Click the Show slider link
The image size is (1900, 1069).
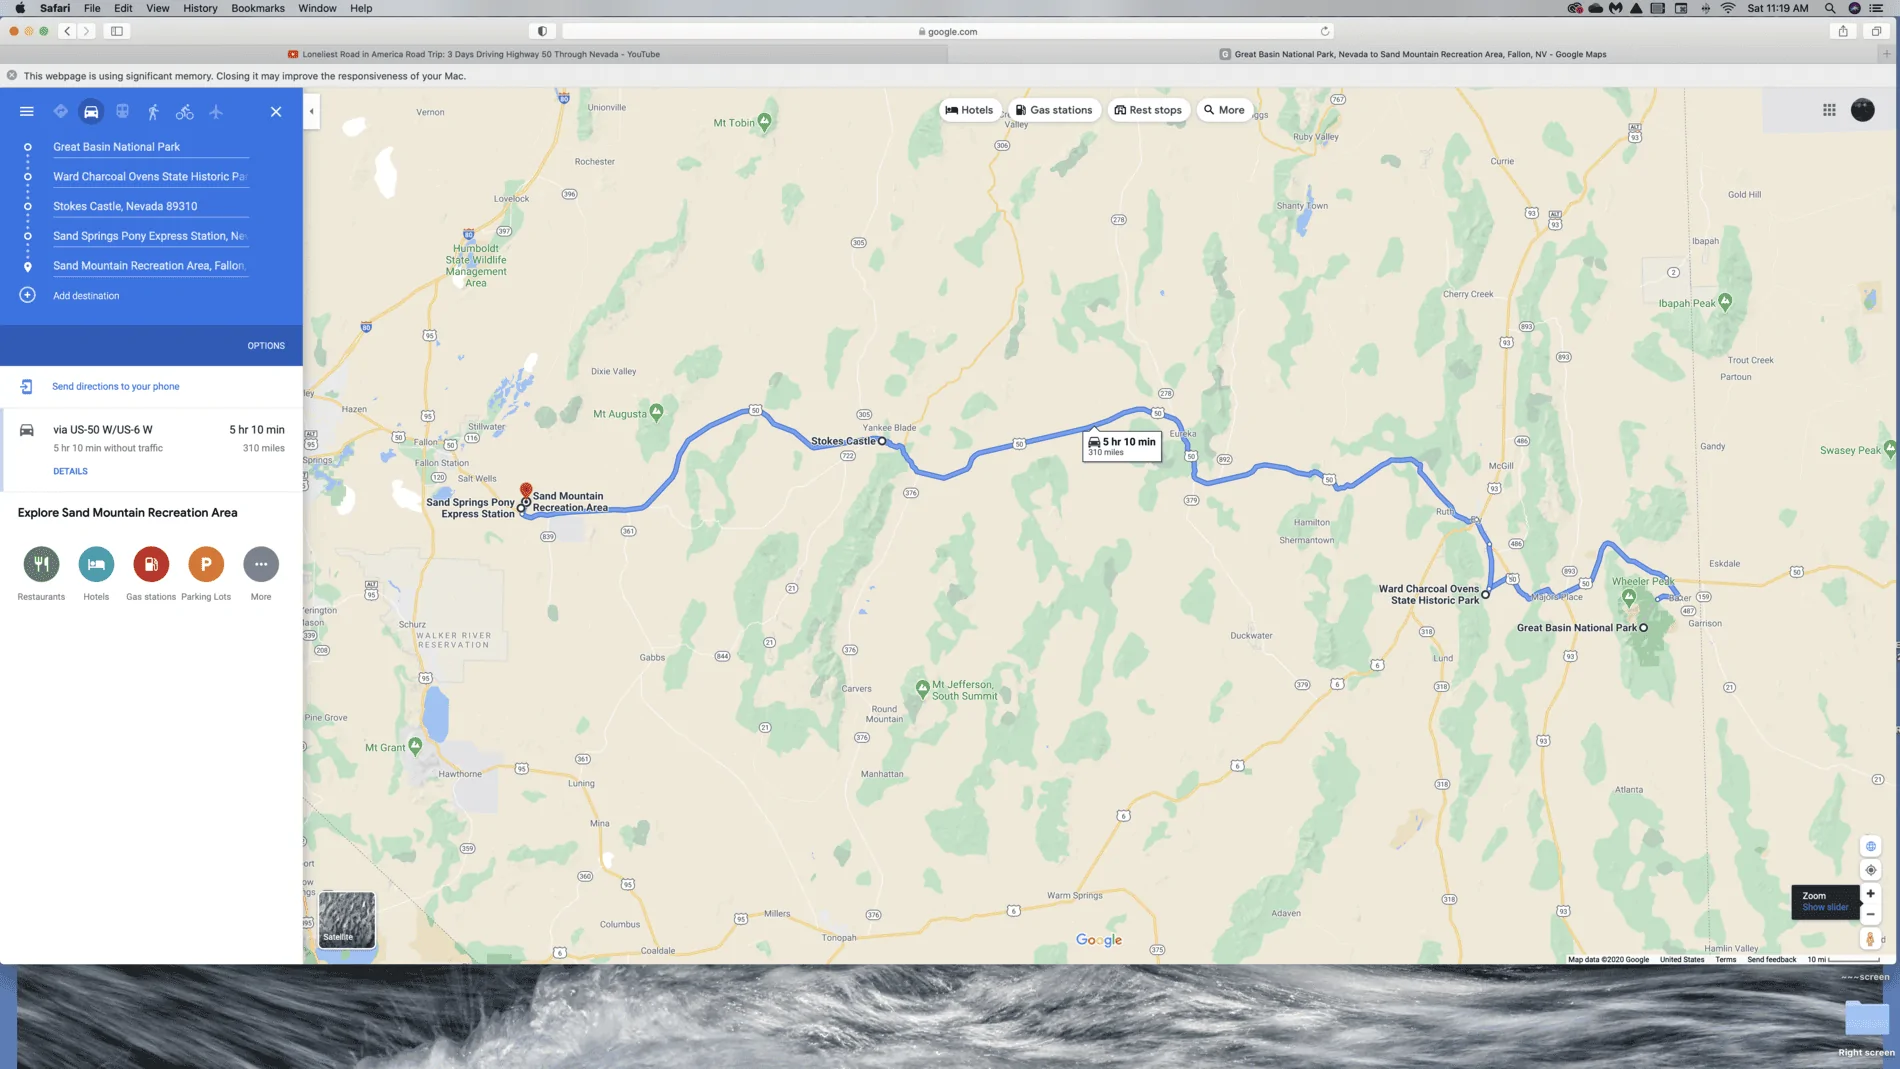point(1825,908)
